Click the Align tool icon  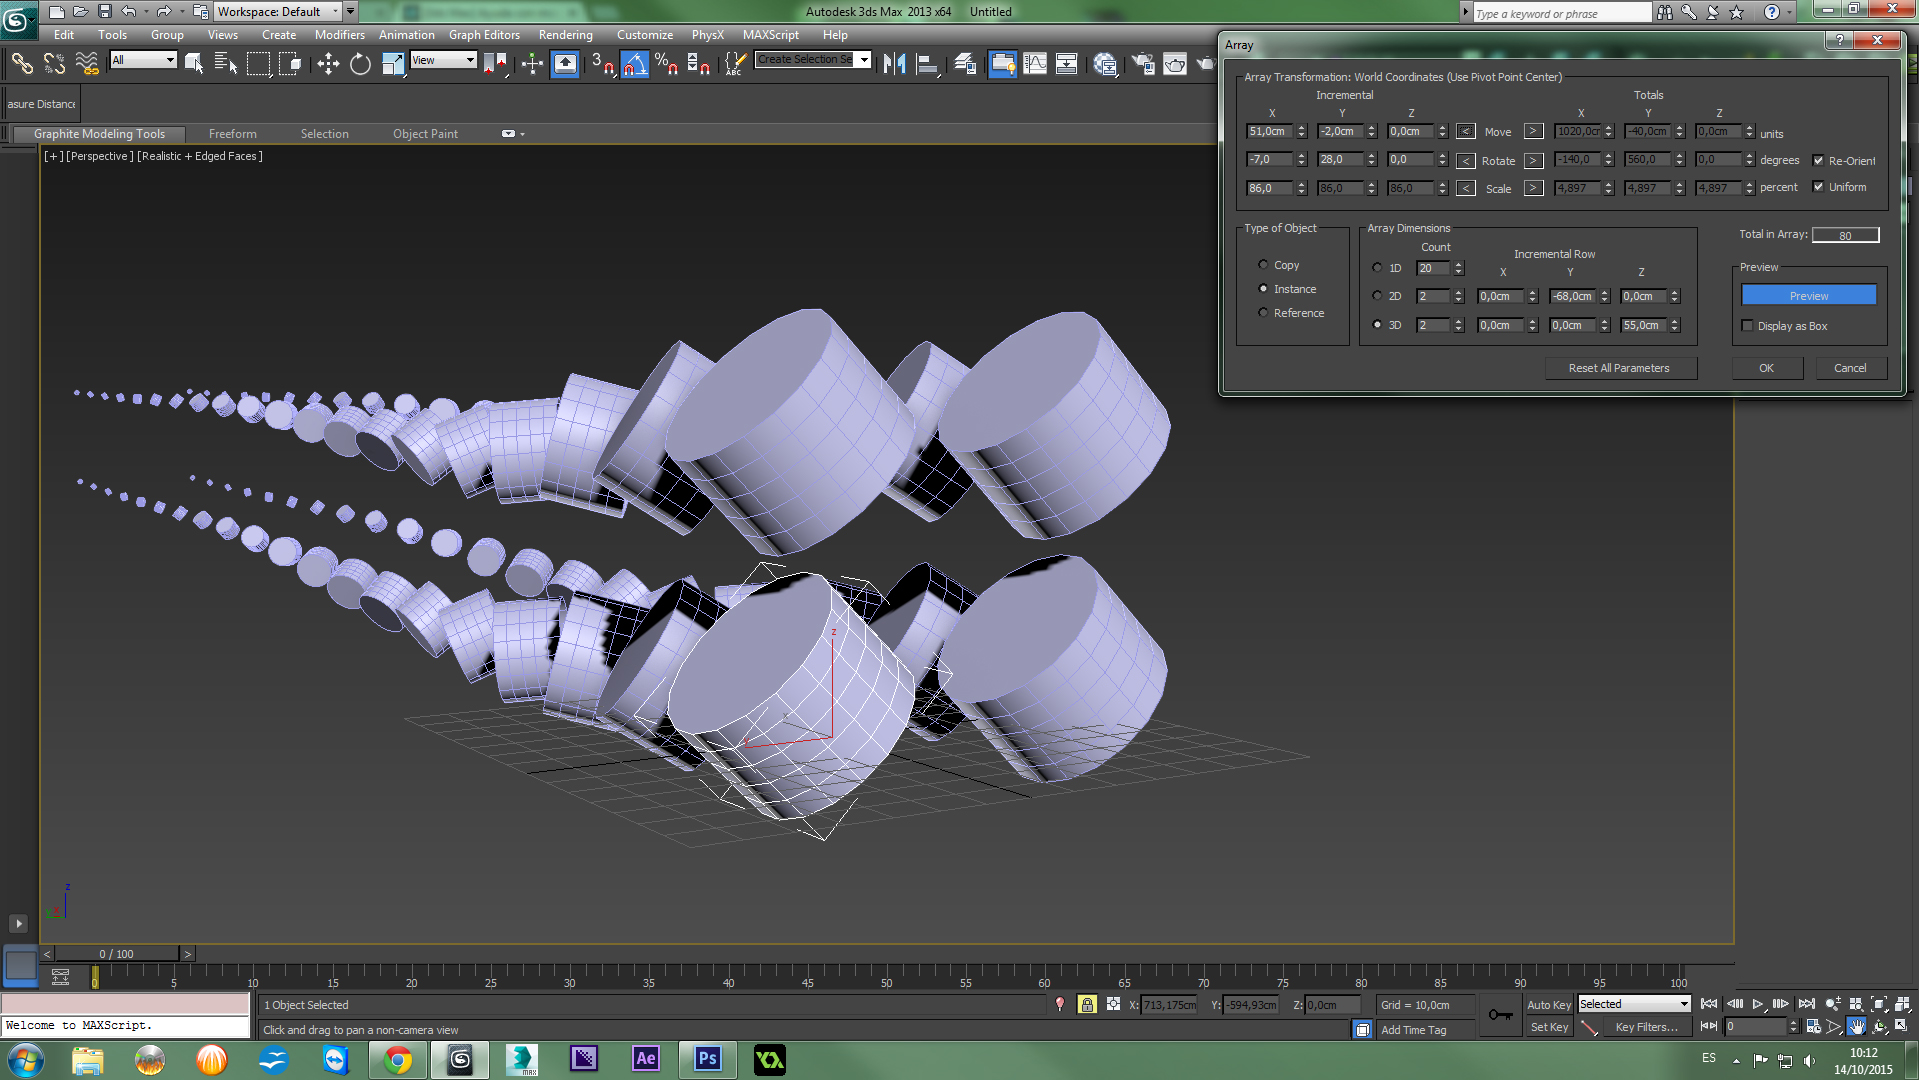[x=927, y=64]
